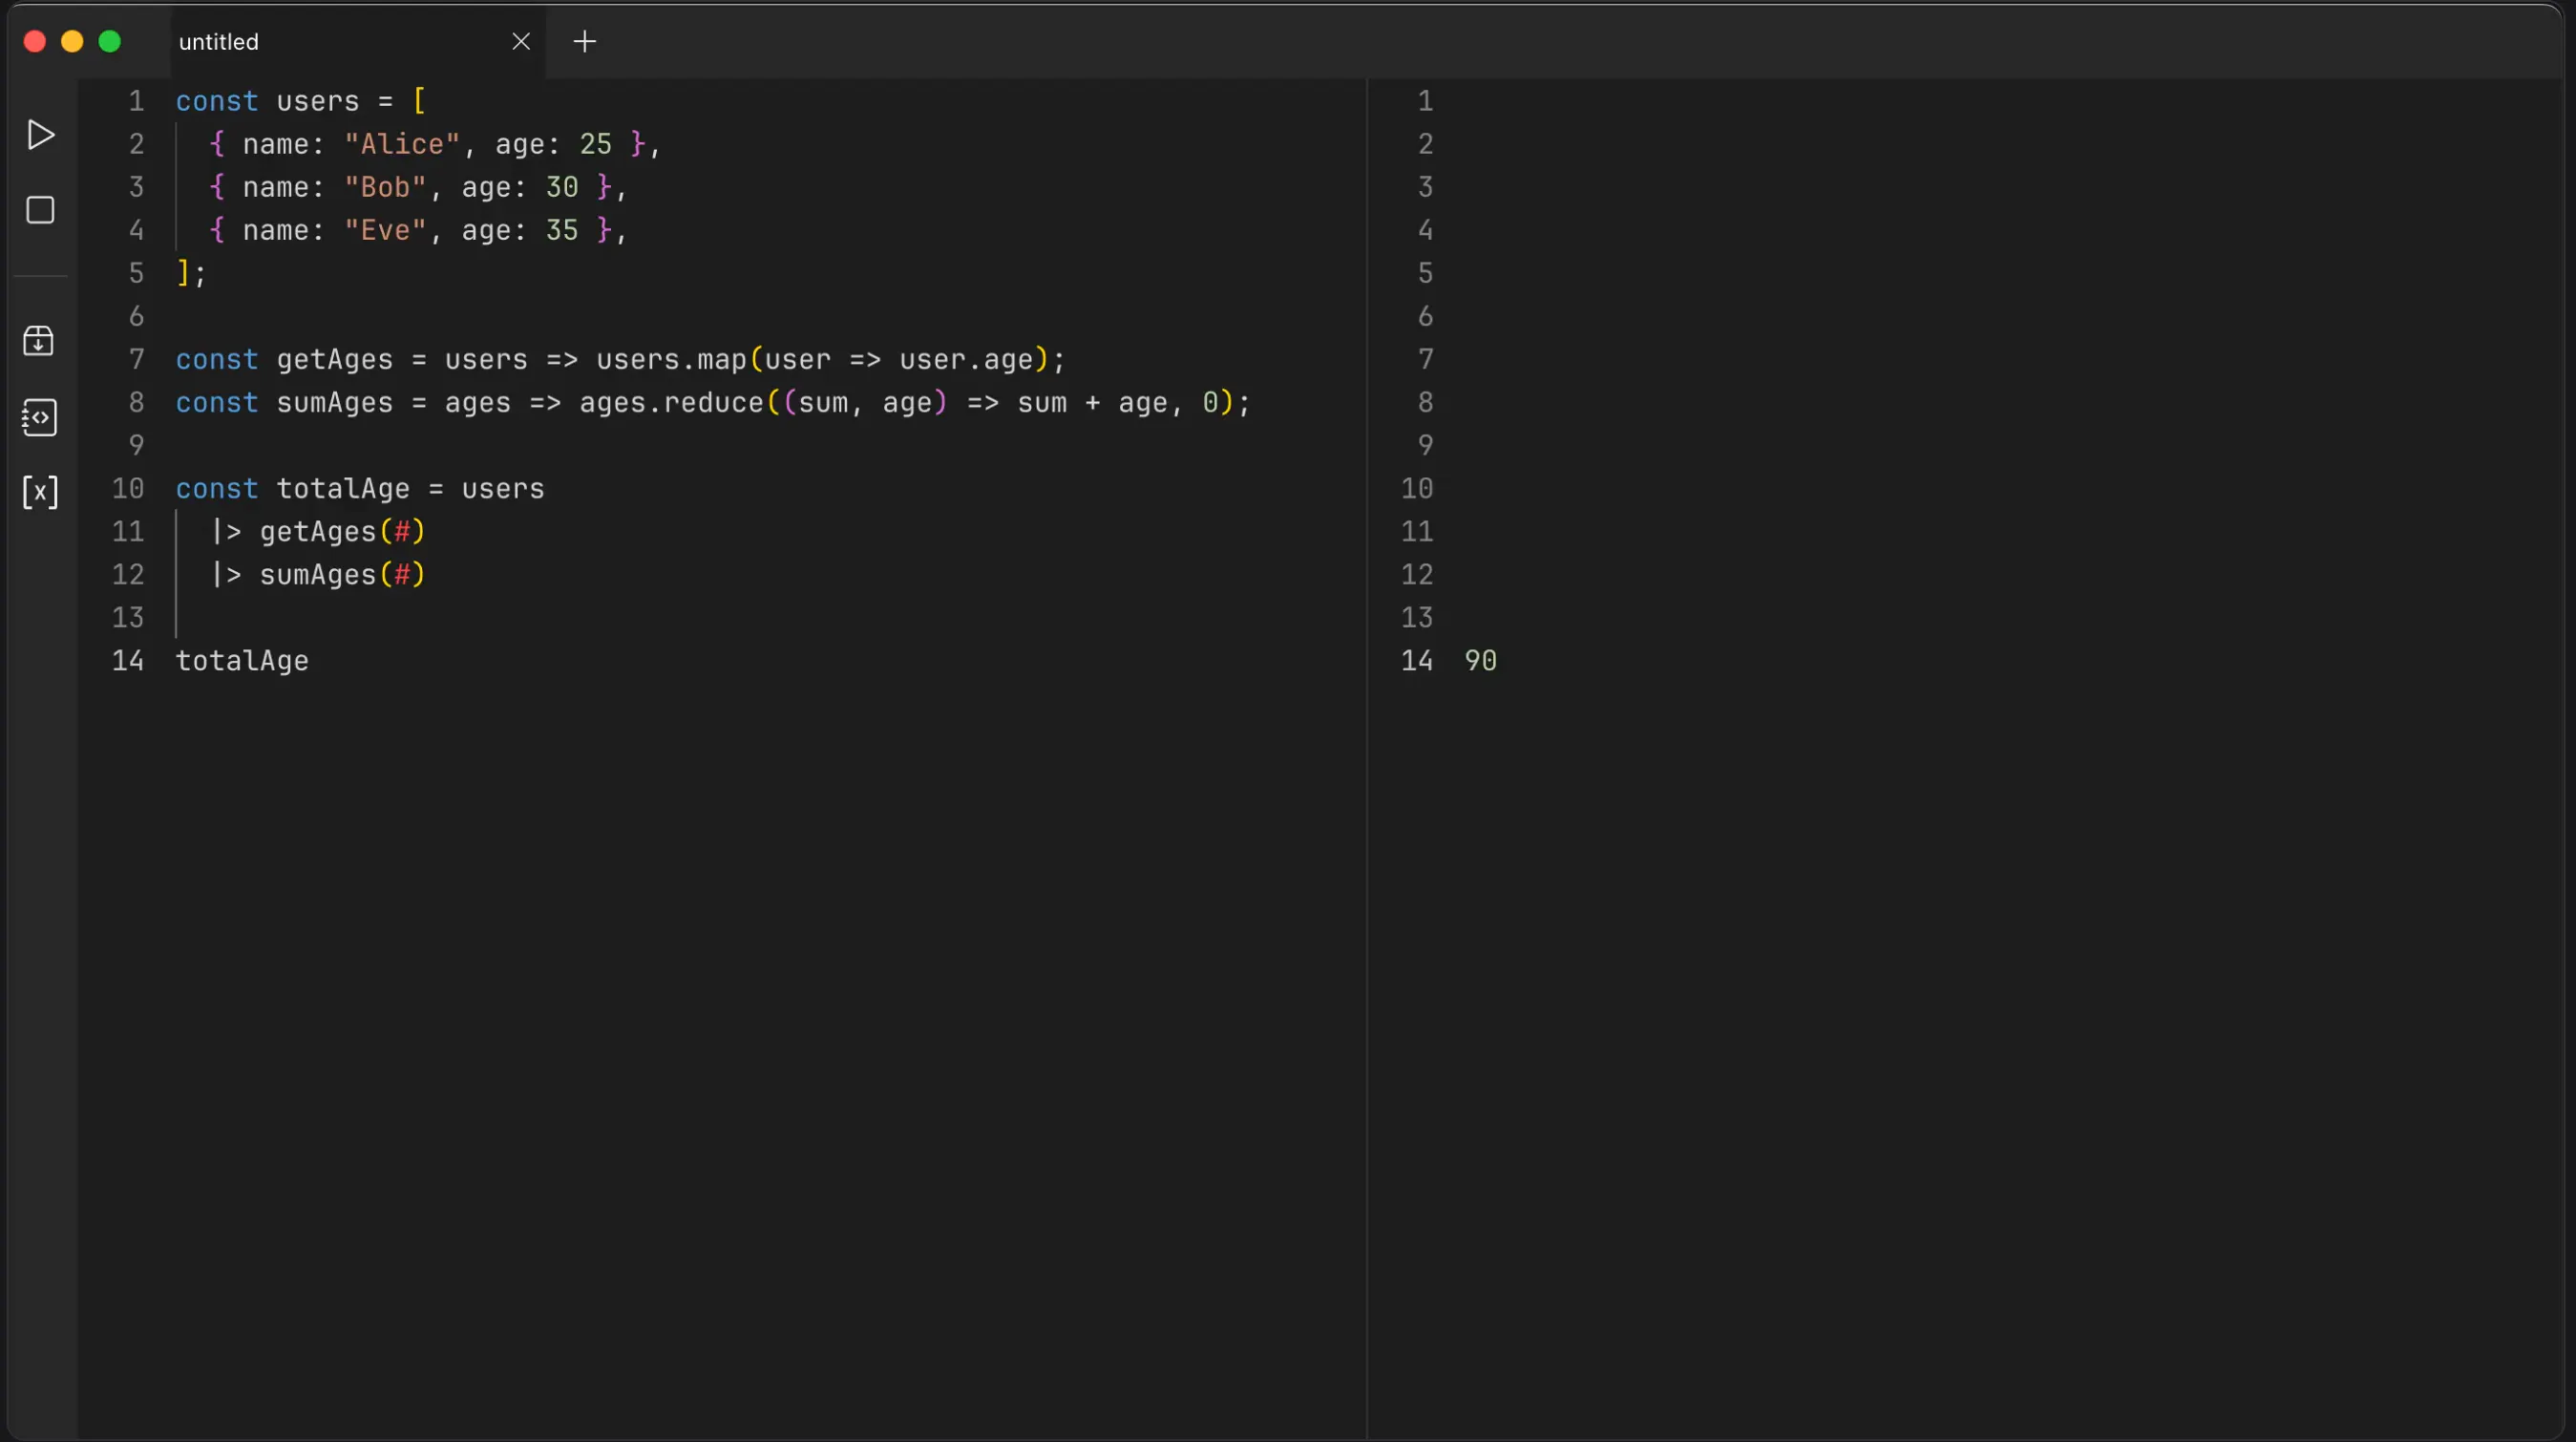
Task: Click the getAges(#) pipe call on line 11
Action: 343,532
